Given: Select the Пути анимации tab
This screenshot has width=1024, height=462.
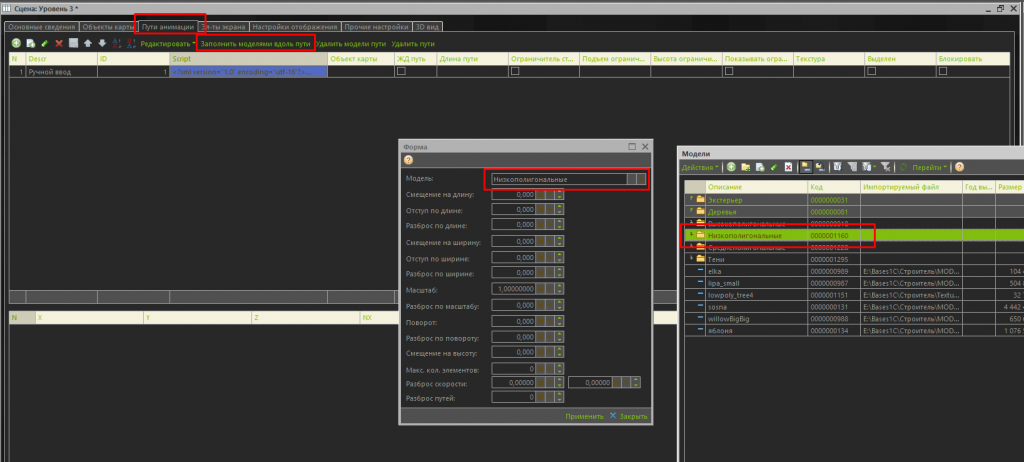Looking at the screenshot, I should tap(167, 27).
